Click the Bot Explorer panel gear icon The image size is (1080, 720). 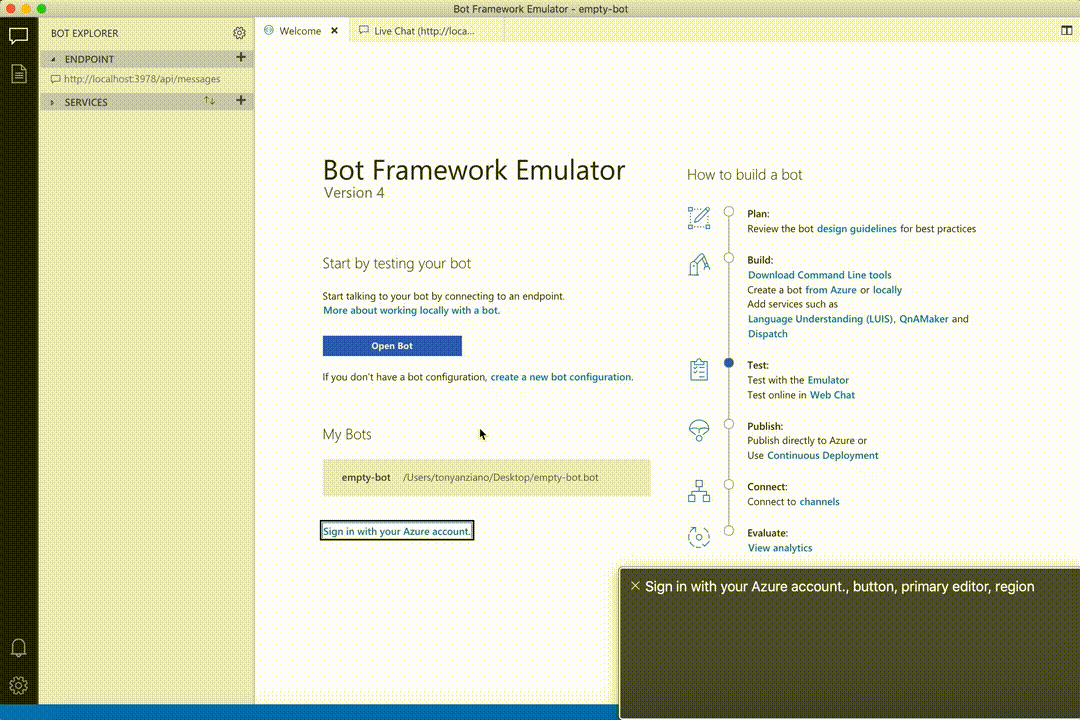click(239, 33)
